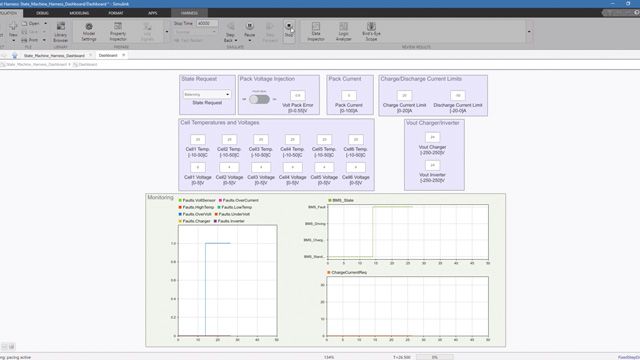Click the zoom percentage in the status bar

click(x=329, y=357)
